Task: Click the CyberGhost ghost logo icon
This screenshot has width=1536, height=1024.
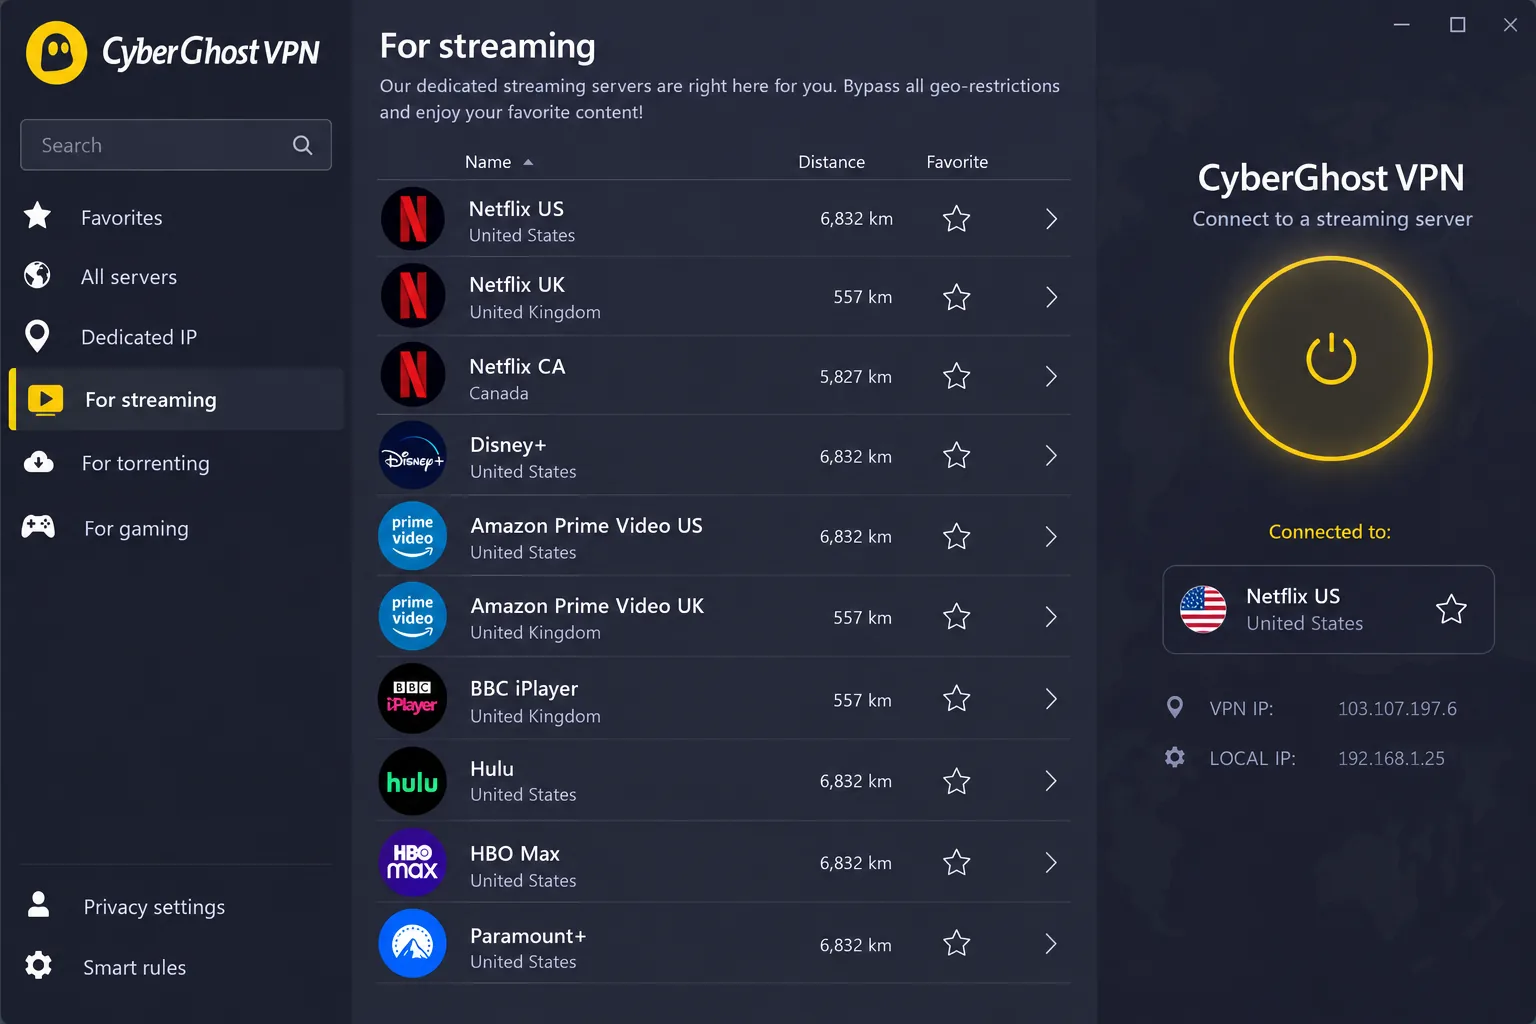Action: tap(57, 53)
